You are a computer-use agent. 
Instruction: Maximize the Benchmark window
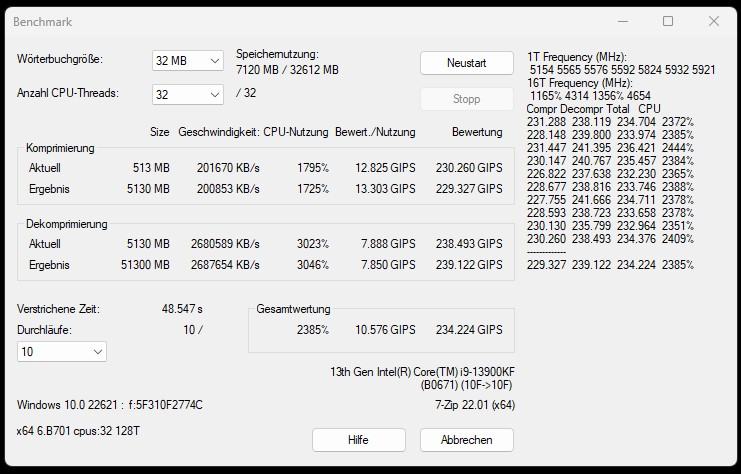click(x=668, y=21)
